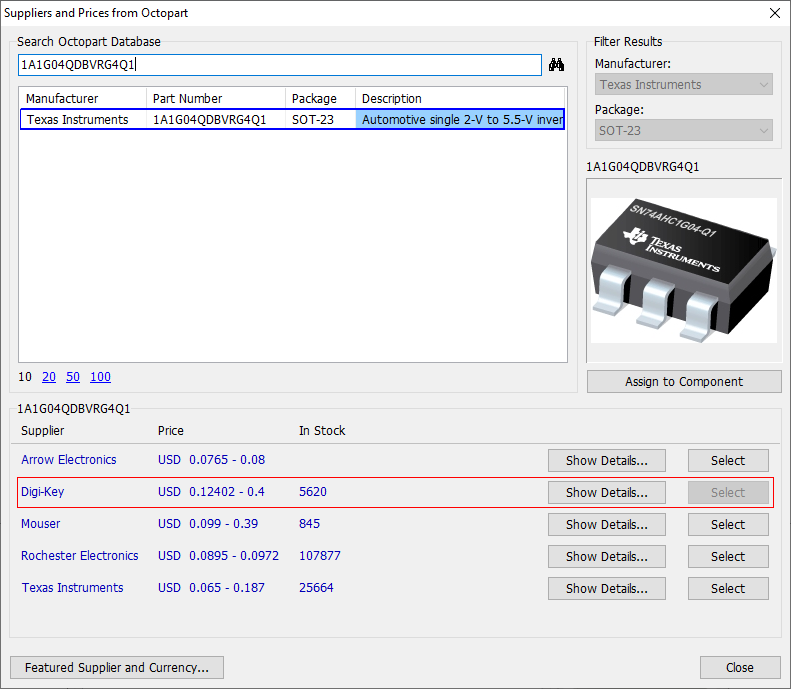
Task: Click the 1A1G04QDBVRG4Q1 part number cell
Action: tap(209, 120)
